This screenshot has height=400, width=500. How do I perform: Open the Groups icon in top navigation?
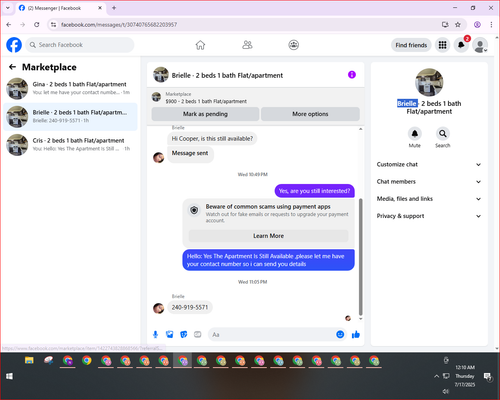click(294, 45)
